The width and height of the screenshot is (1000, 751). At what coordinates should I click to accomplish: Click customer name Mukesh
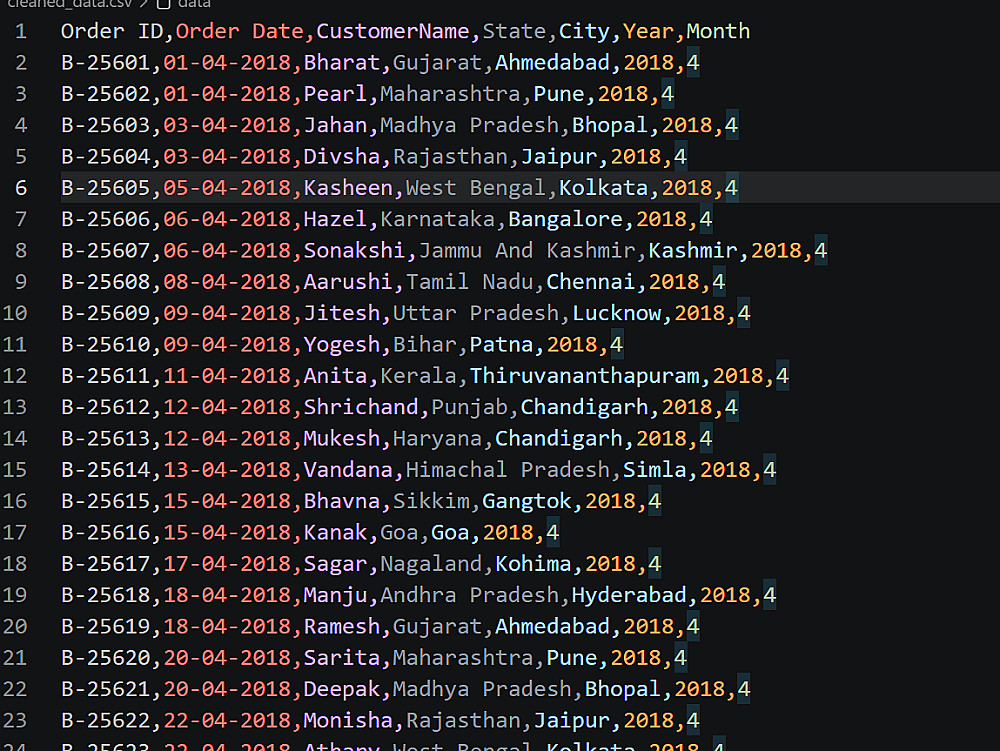(x=342, y=438)
